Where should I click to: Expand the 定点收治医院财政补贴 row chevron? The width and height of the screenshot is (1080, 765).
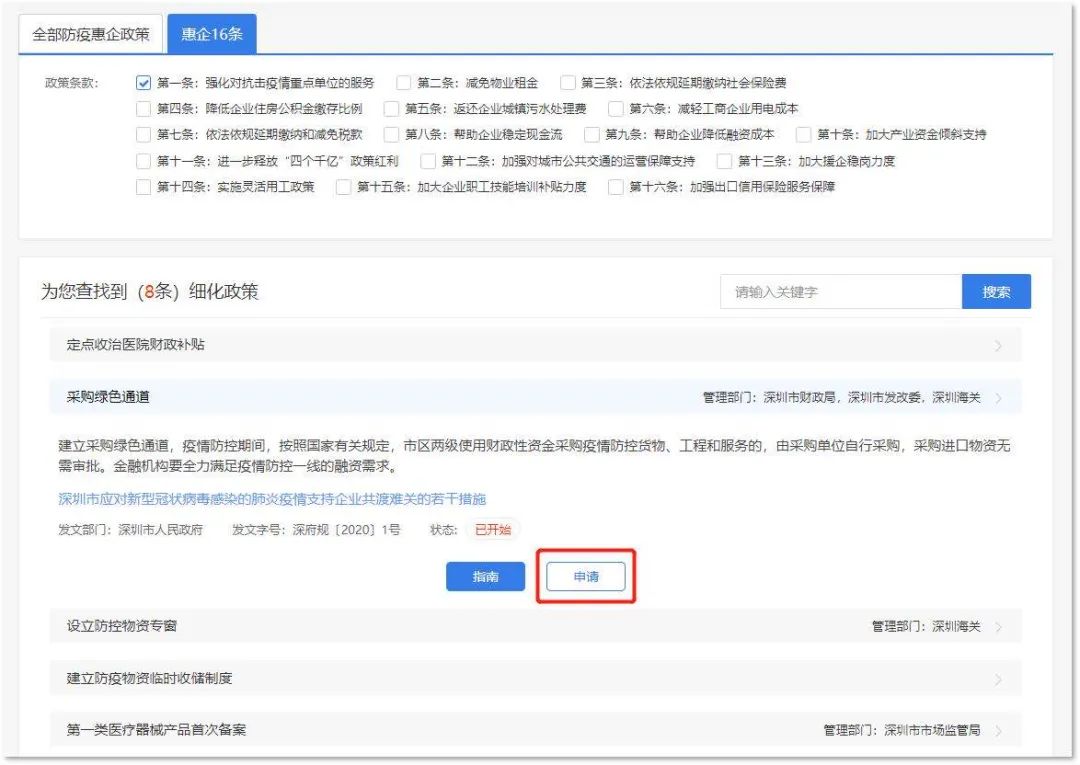[999, 346]
